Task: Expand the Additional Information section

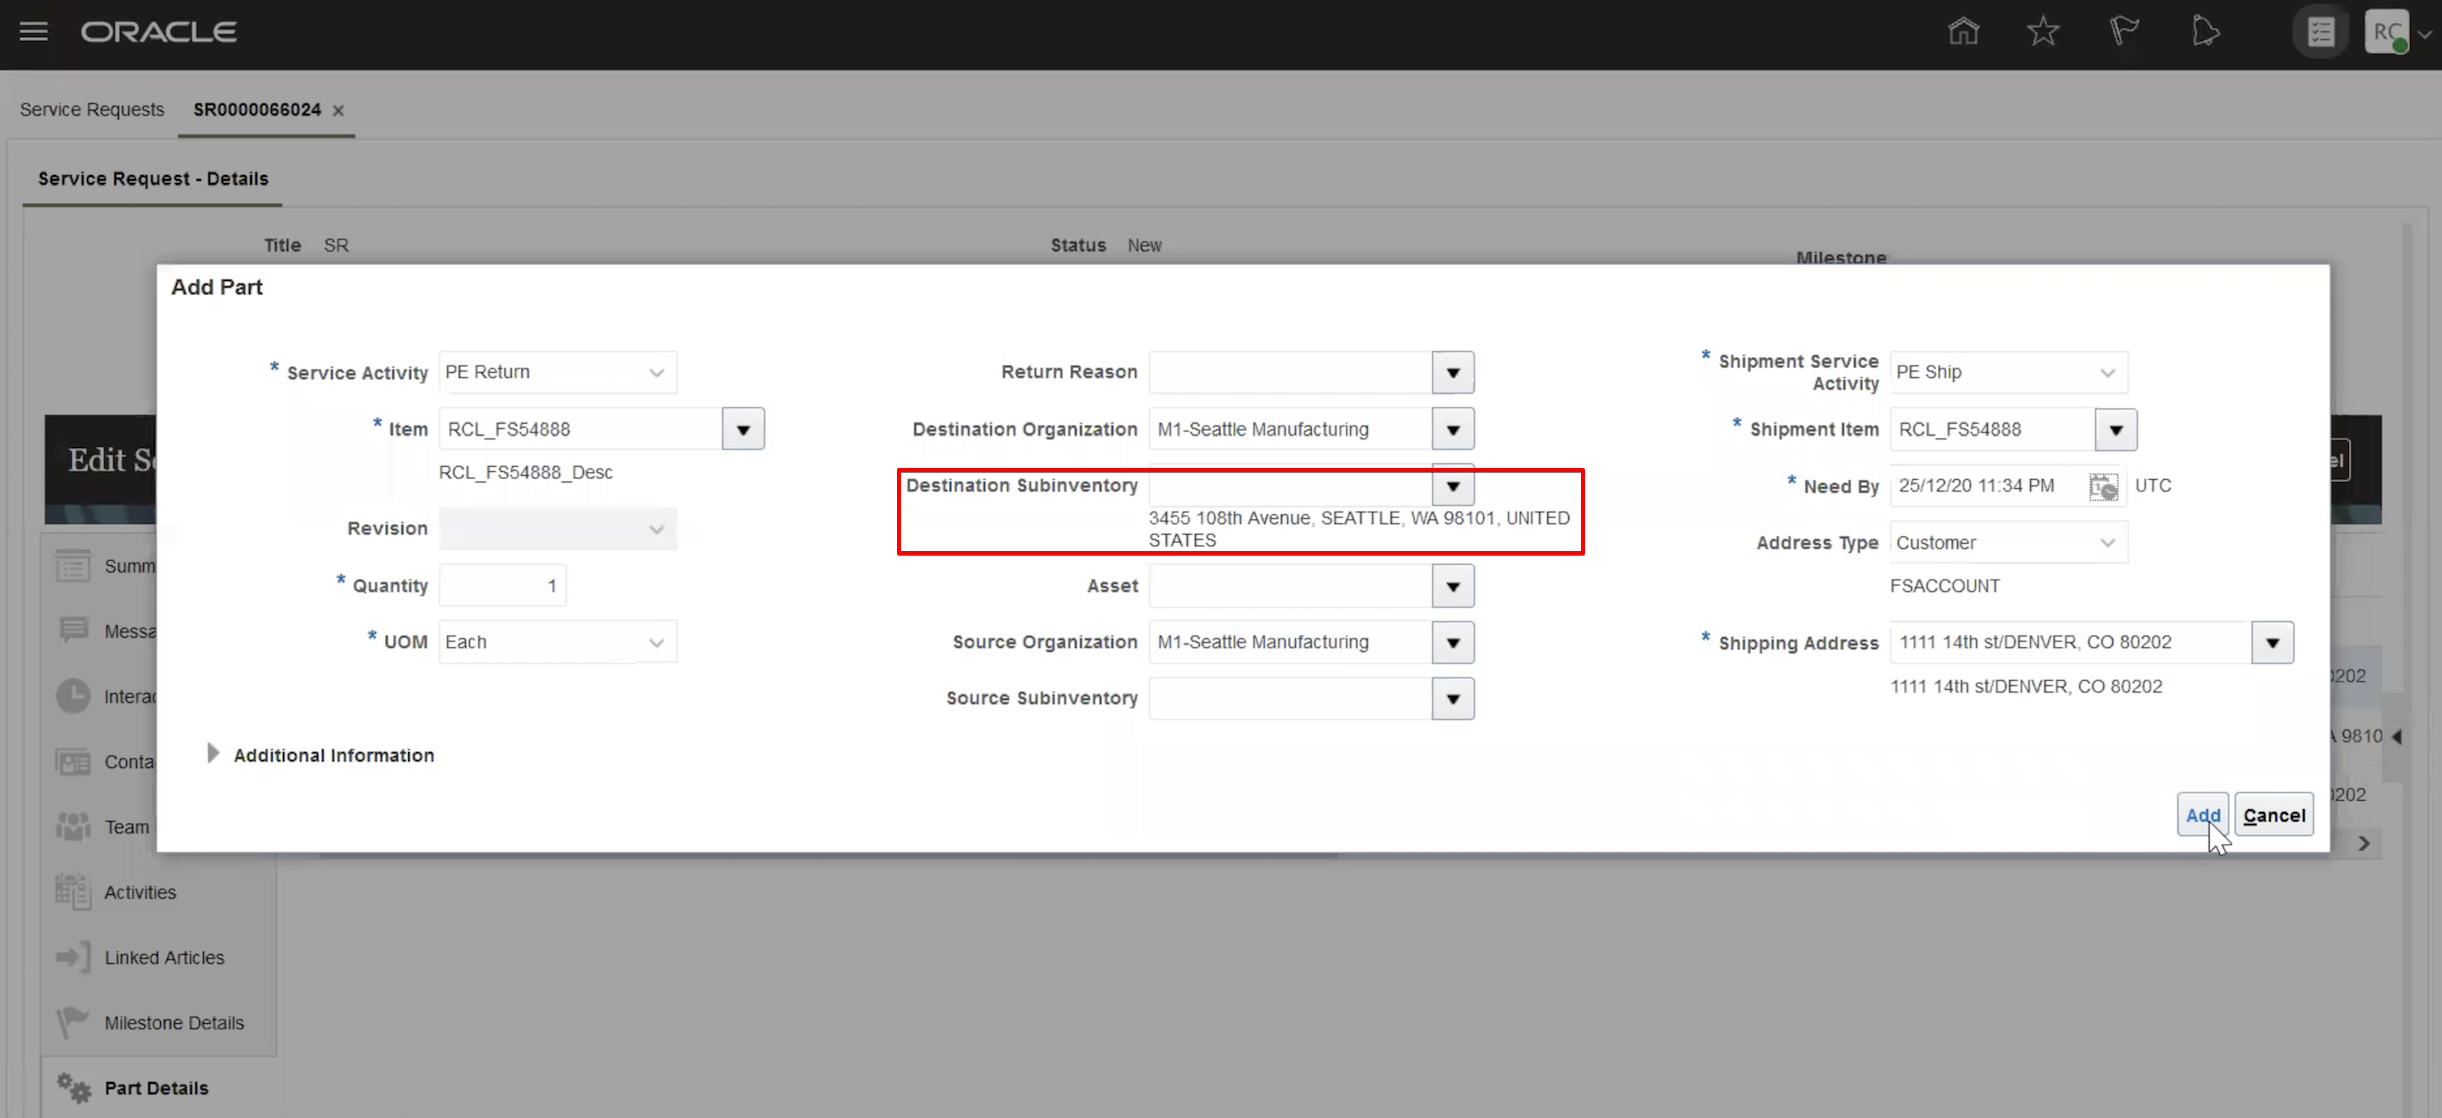Action: point(213,754)
